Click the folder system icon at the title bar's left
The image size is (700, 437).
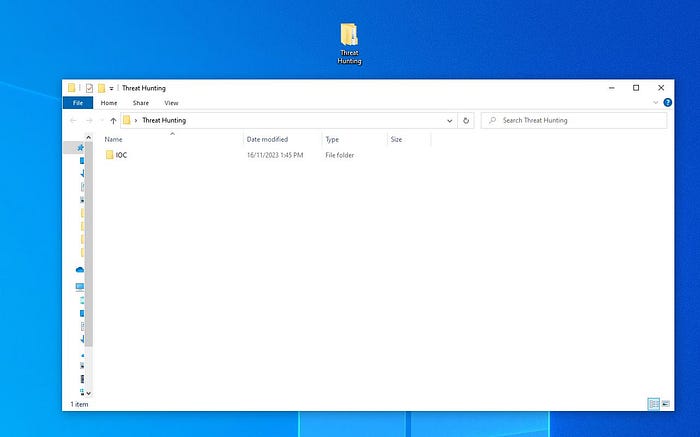71,88
